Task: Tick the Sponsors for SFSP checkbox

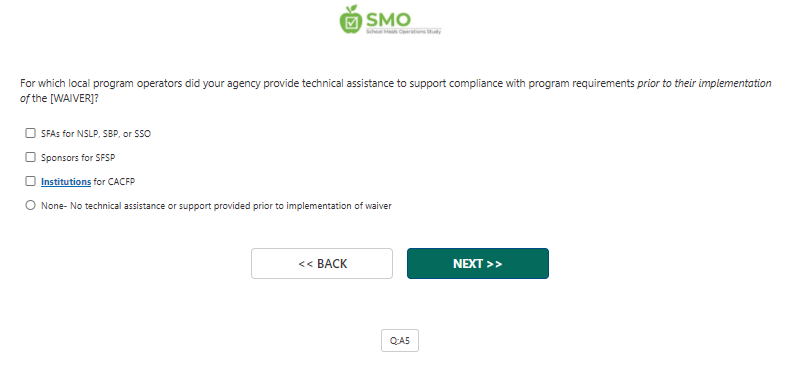Action: [x=31, y=157]
